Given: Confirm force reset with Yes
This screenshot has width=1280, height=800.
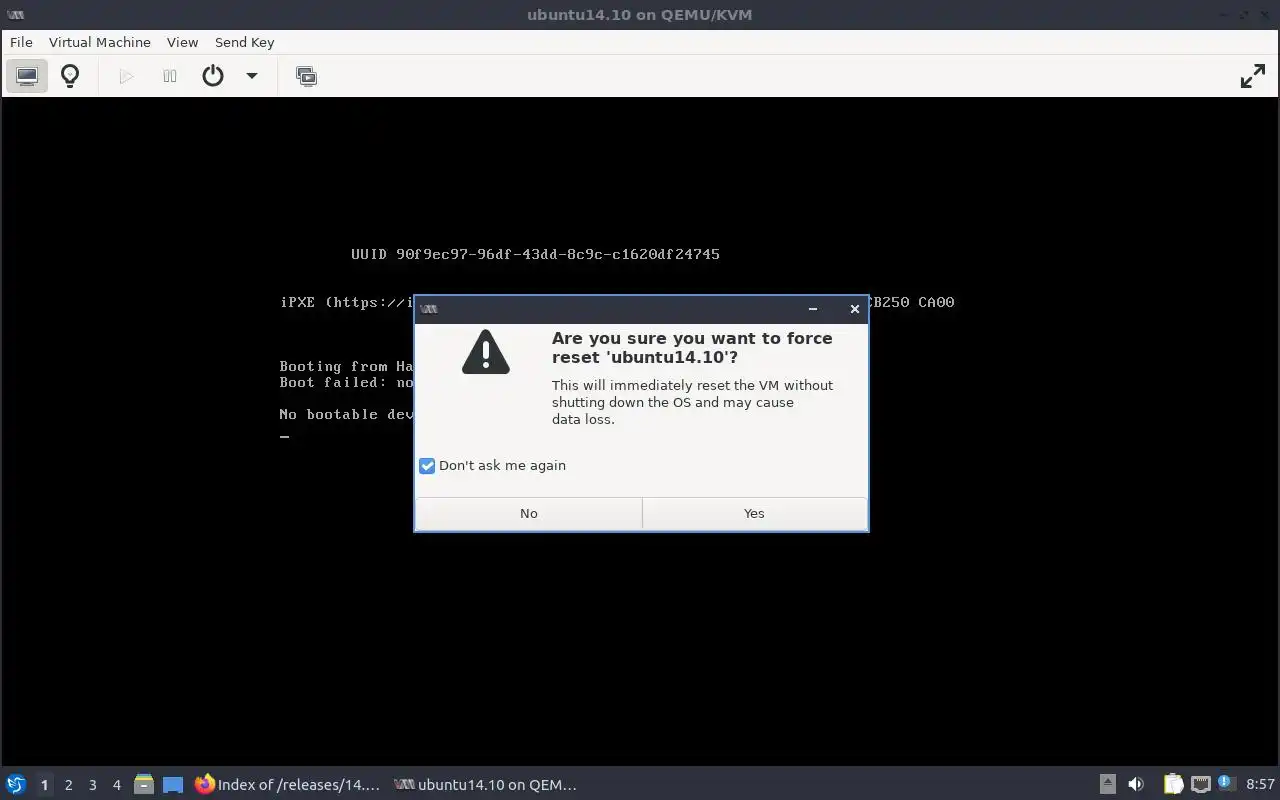Looking at the screenshot, I should [x=754, y=513].
